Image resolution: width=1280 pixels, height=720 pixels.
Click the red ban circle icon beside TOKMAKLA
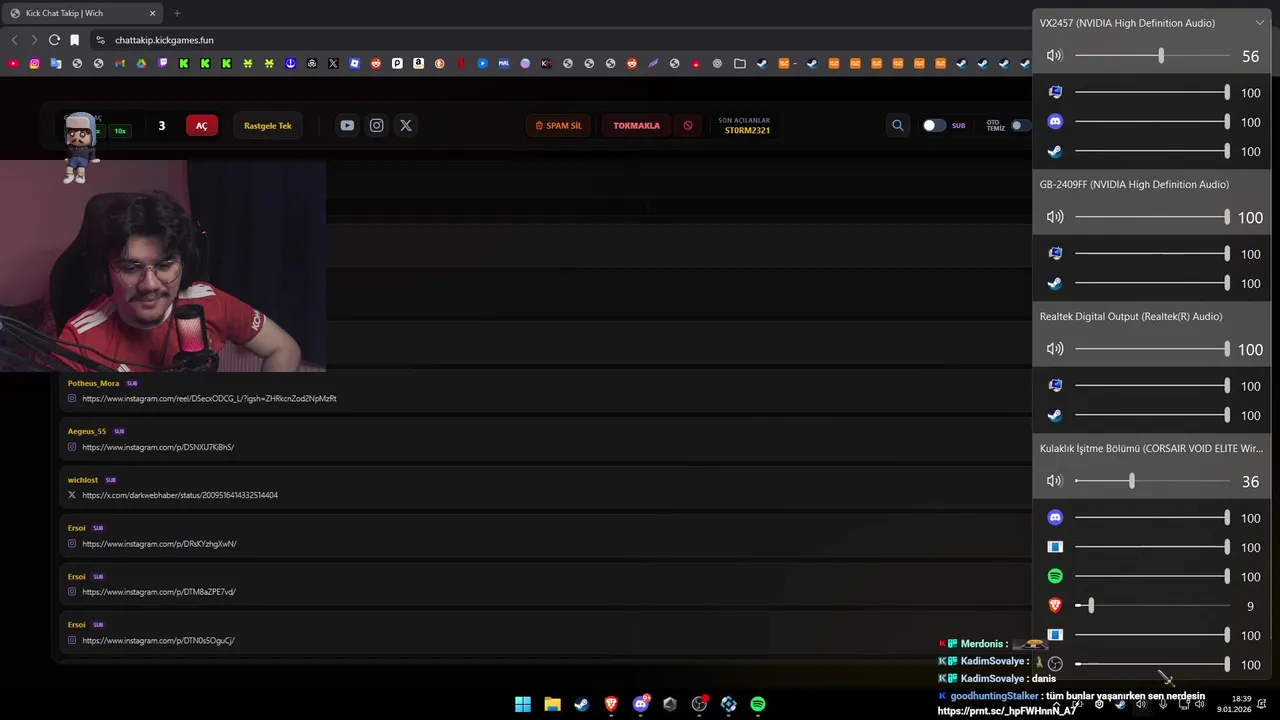click(x=688, y=125)
